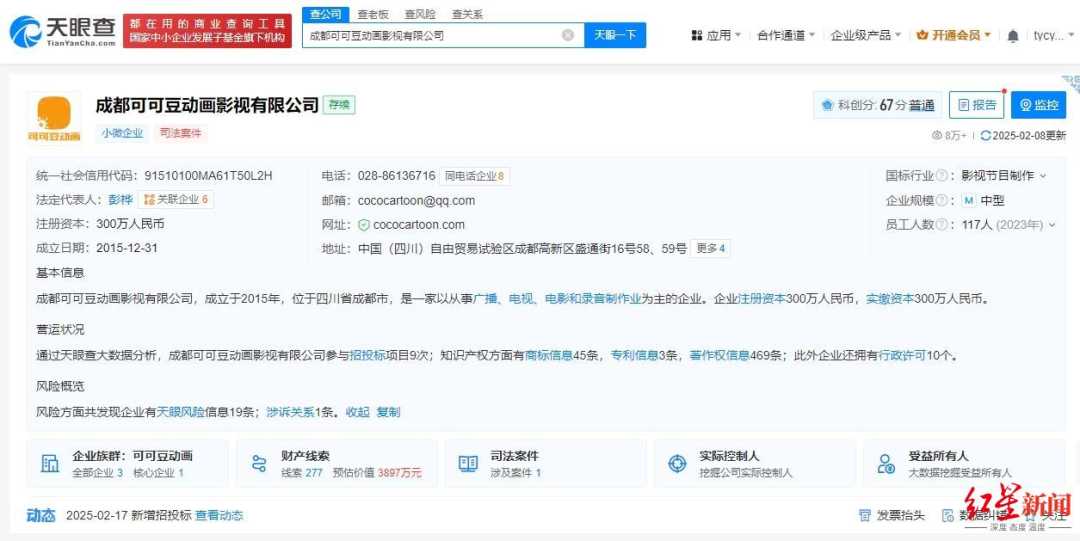Open the 专利信息 link

(x=635, y=356)
